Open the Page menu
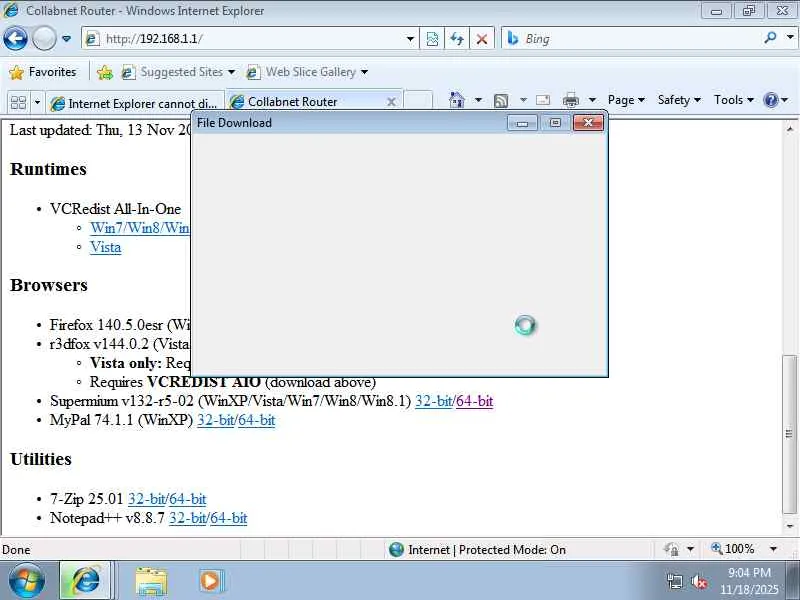 (x=626, y=100)
